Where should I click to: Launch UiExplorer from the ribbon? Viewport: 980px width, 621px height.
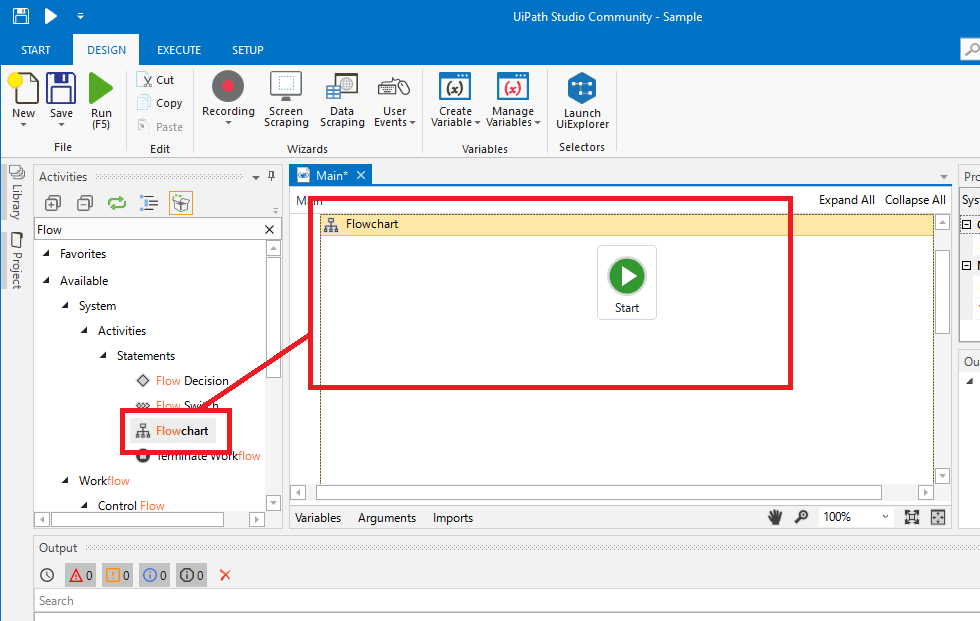click(582, 88)
